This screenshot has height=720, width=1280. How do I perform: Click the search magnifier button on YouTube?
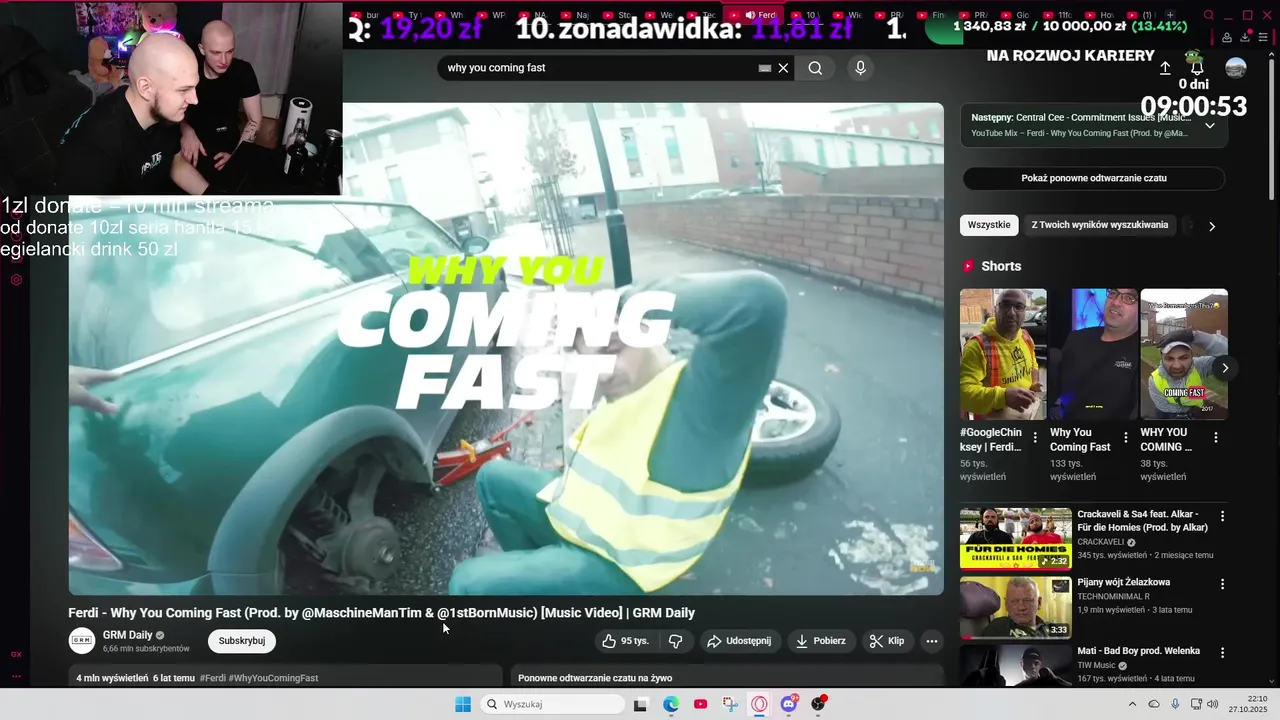pyautogui.click(x=815, y=68)
